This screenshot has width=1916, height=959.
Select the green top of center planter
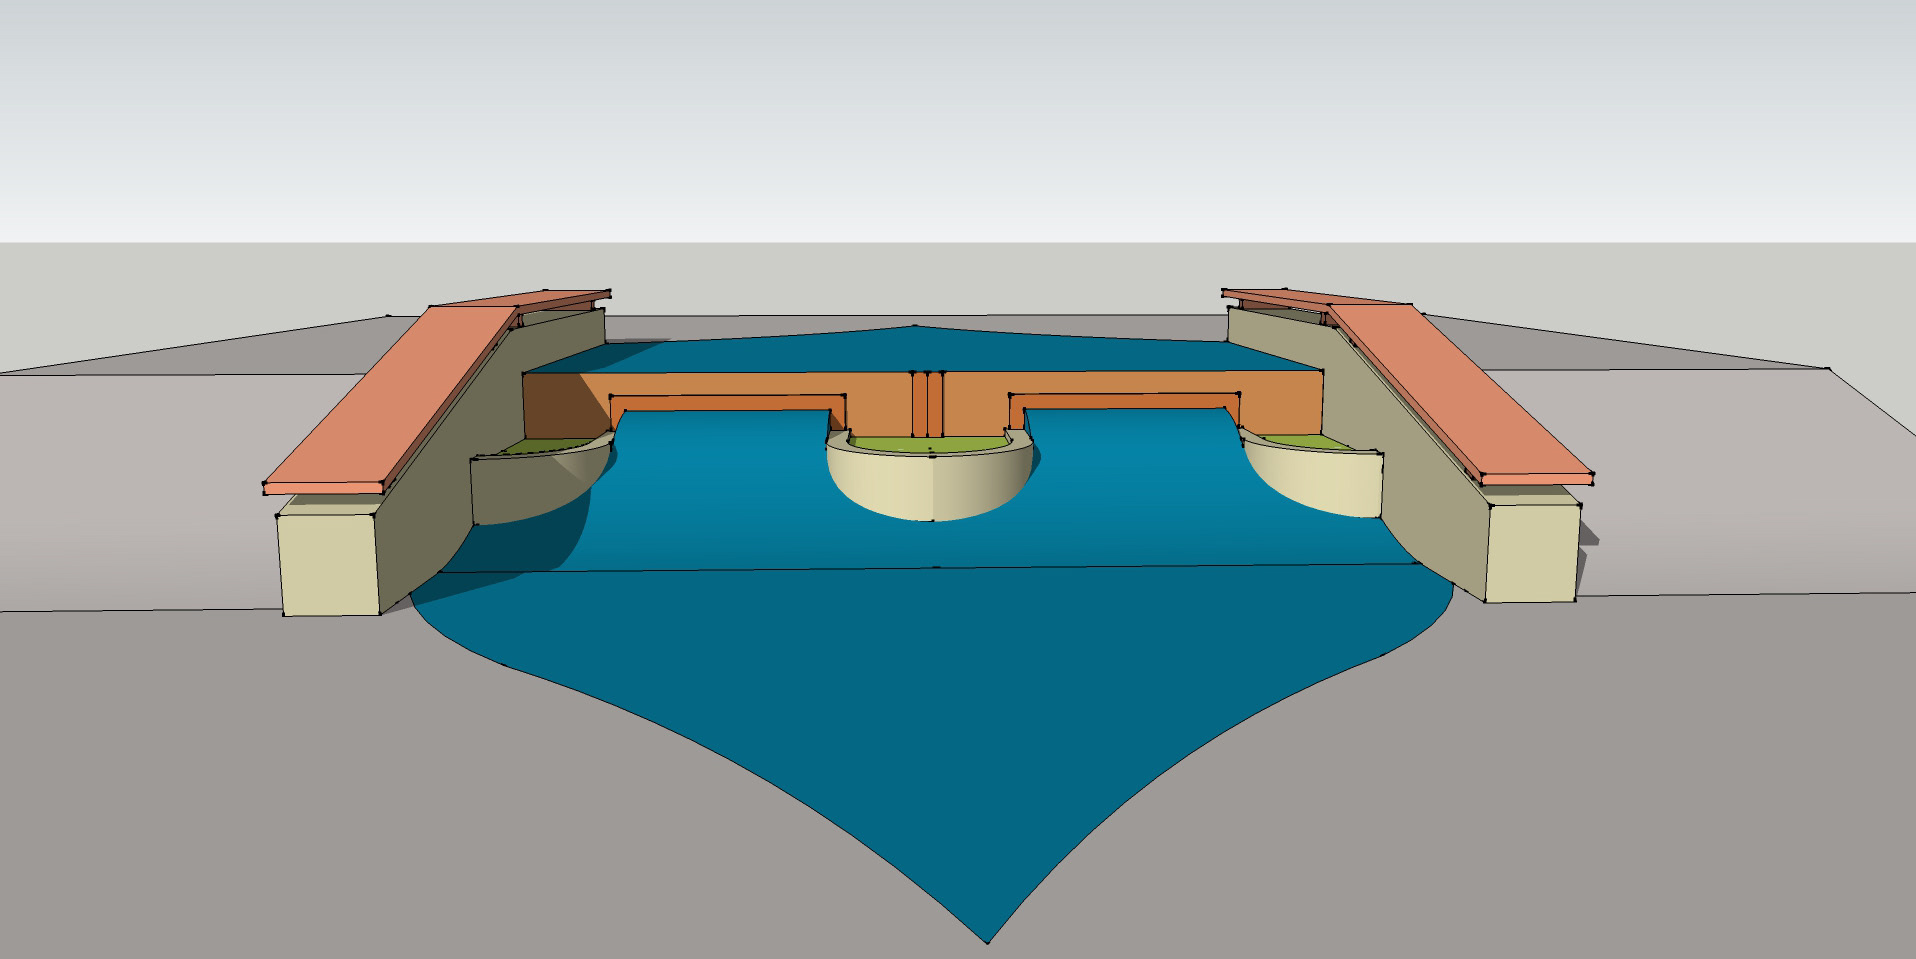(x=927, y=445)
